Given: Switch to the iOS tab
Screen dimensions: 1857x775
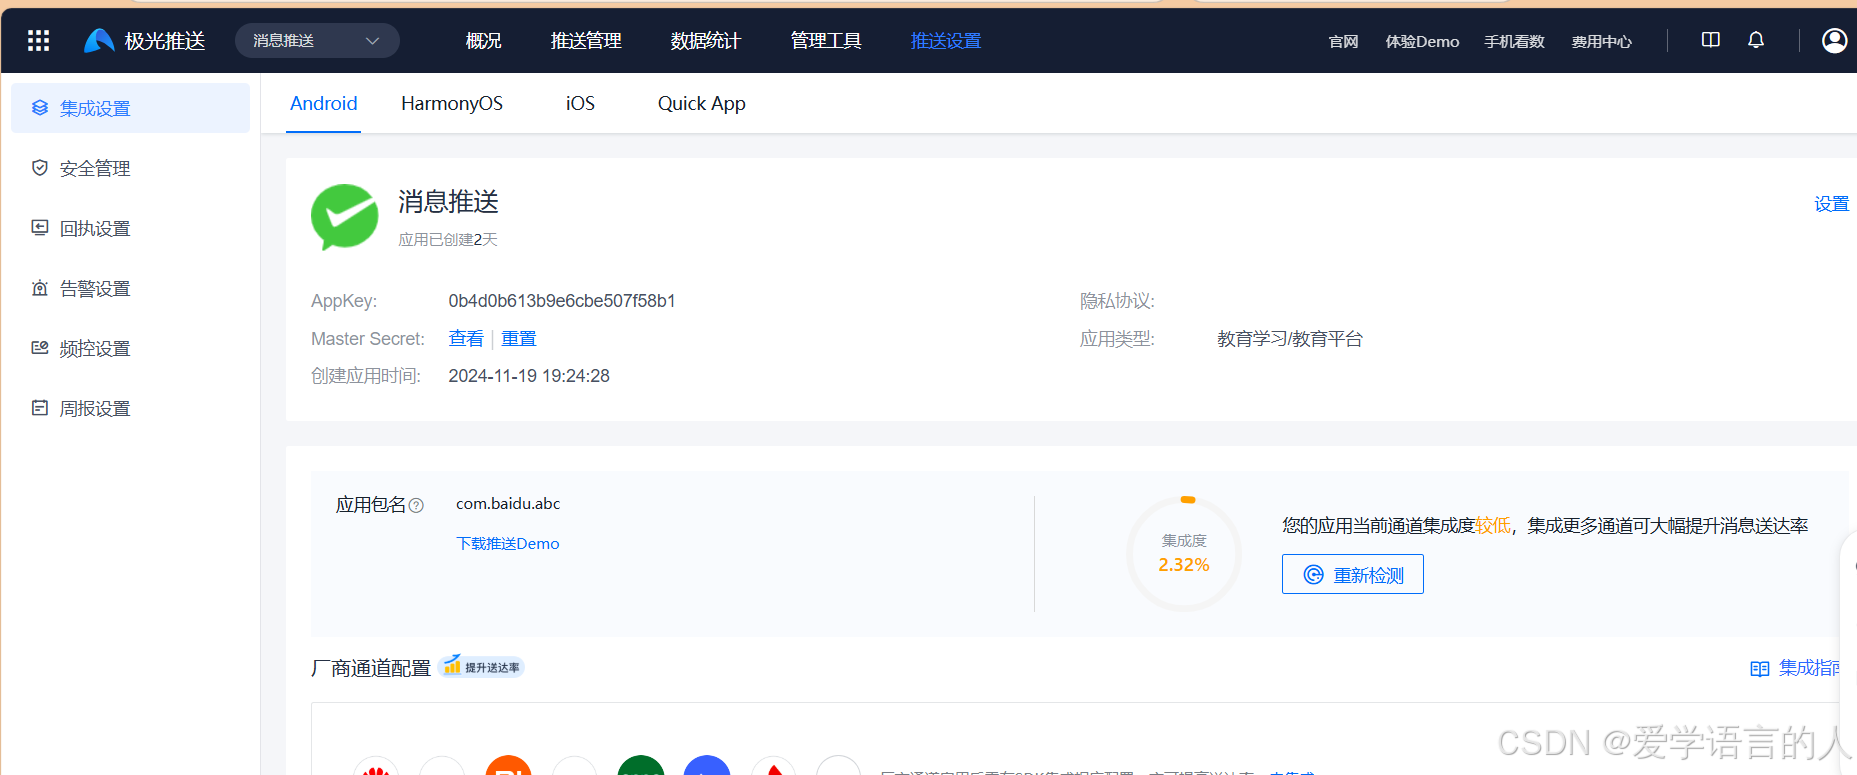Looking at the screenshot, I should coord(580,103).
